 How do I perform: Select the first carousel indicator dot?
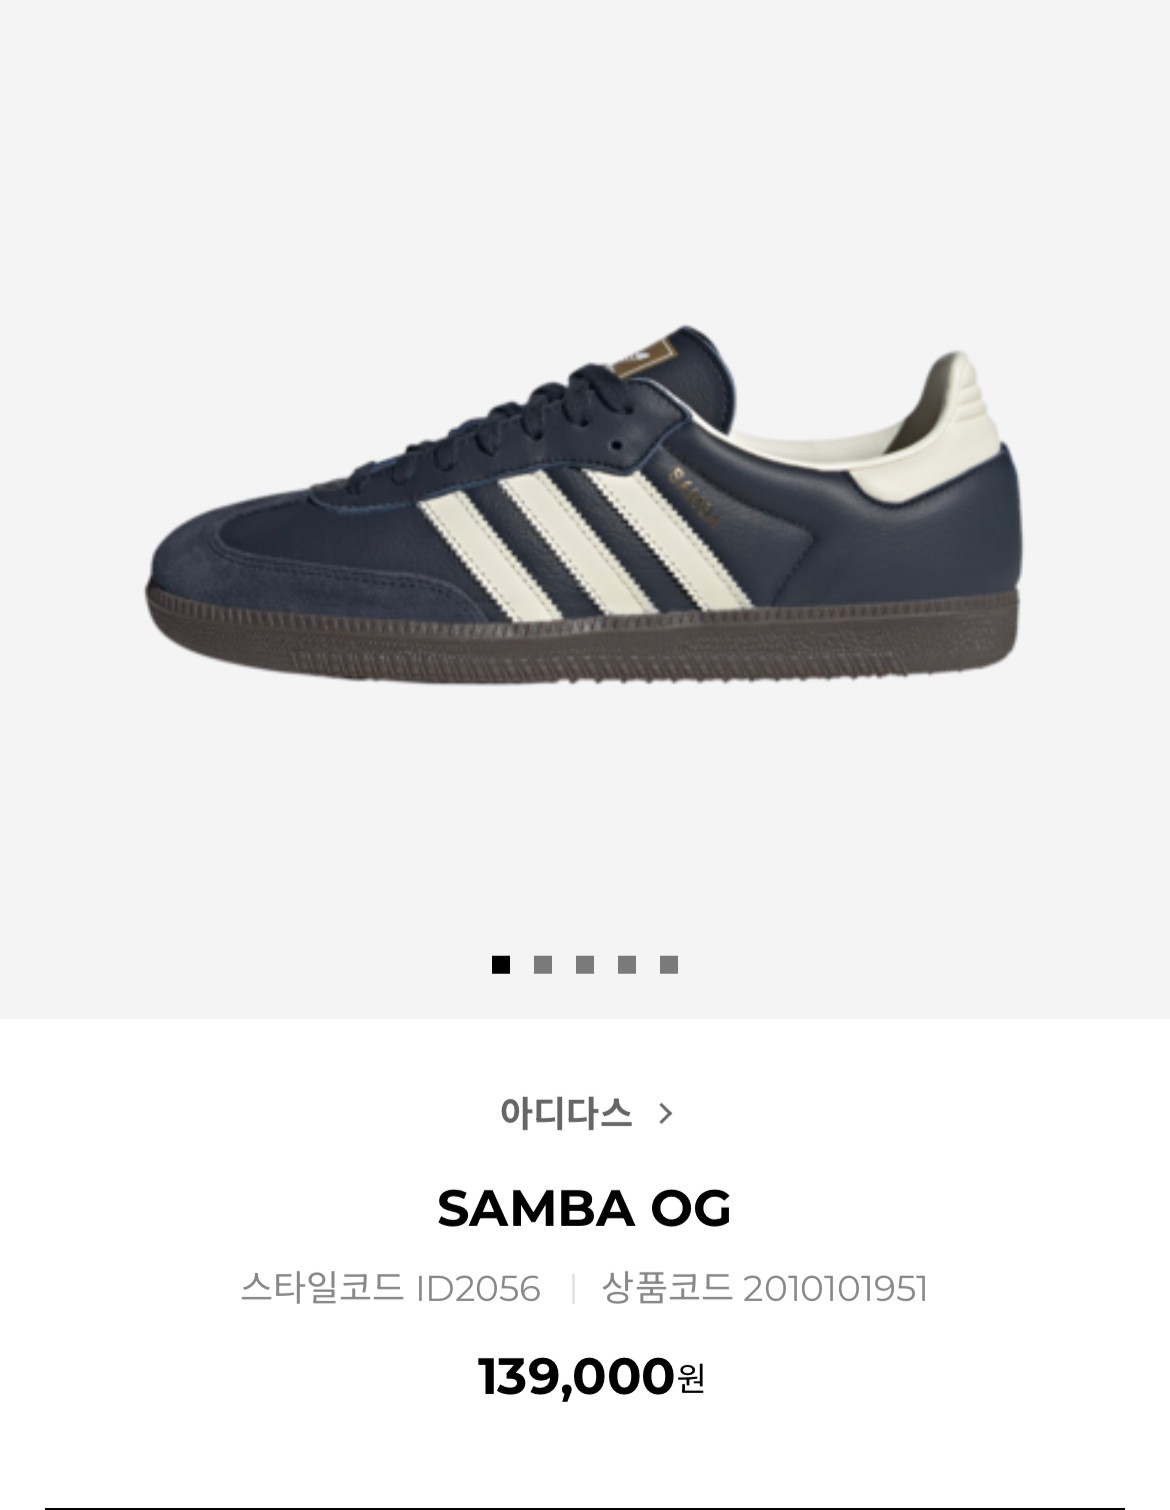pyautogui.click(x=501, y=964)
